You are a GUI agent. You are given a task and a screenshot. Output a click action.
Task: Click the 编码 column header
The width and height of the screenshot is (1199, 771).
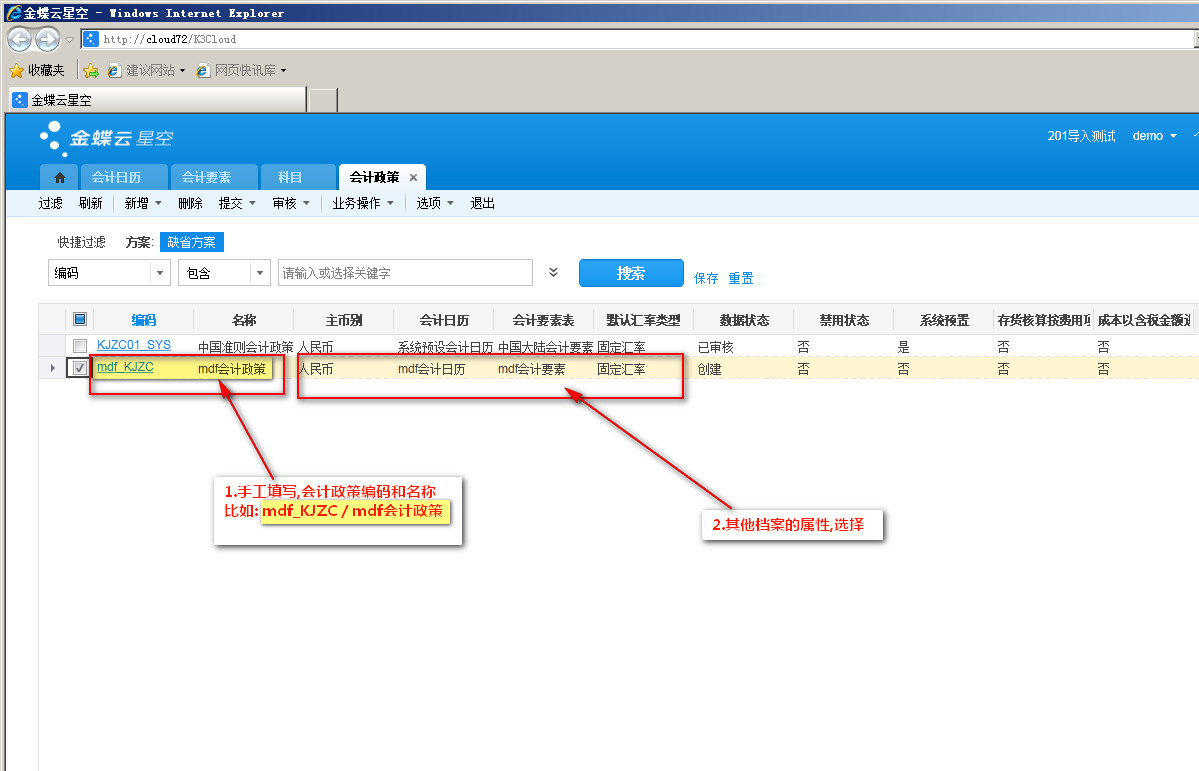click(x=143, y=320)
